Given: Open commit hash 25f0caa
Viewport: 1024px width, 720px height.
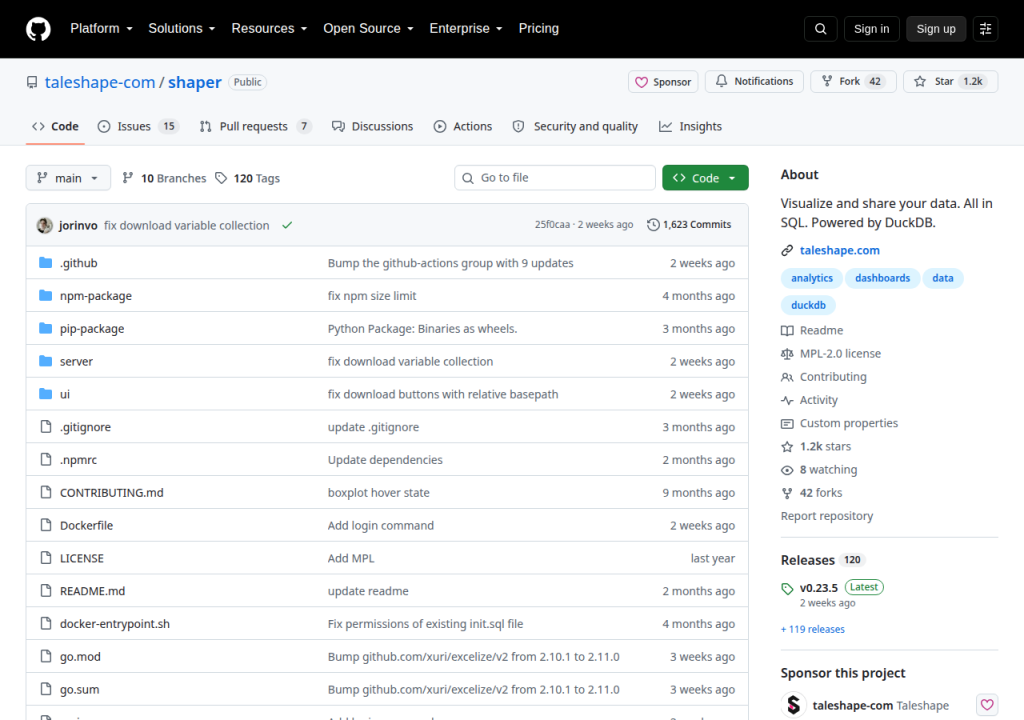Looking at the screenshot, I should tap(552, 225).
